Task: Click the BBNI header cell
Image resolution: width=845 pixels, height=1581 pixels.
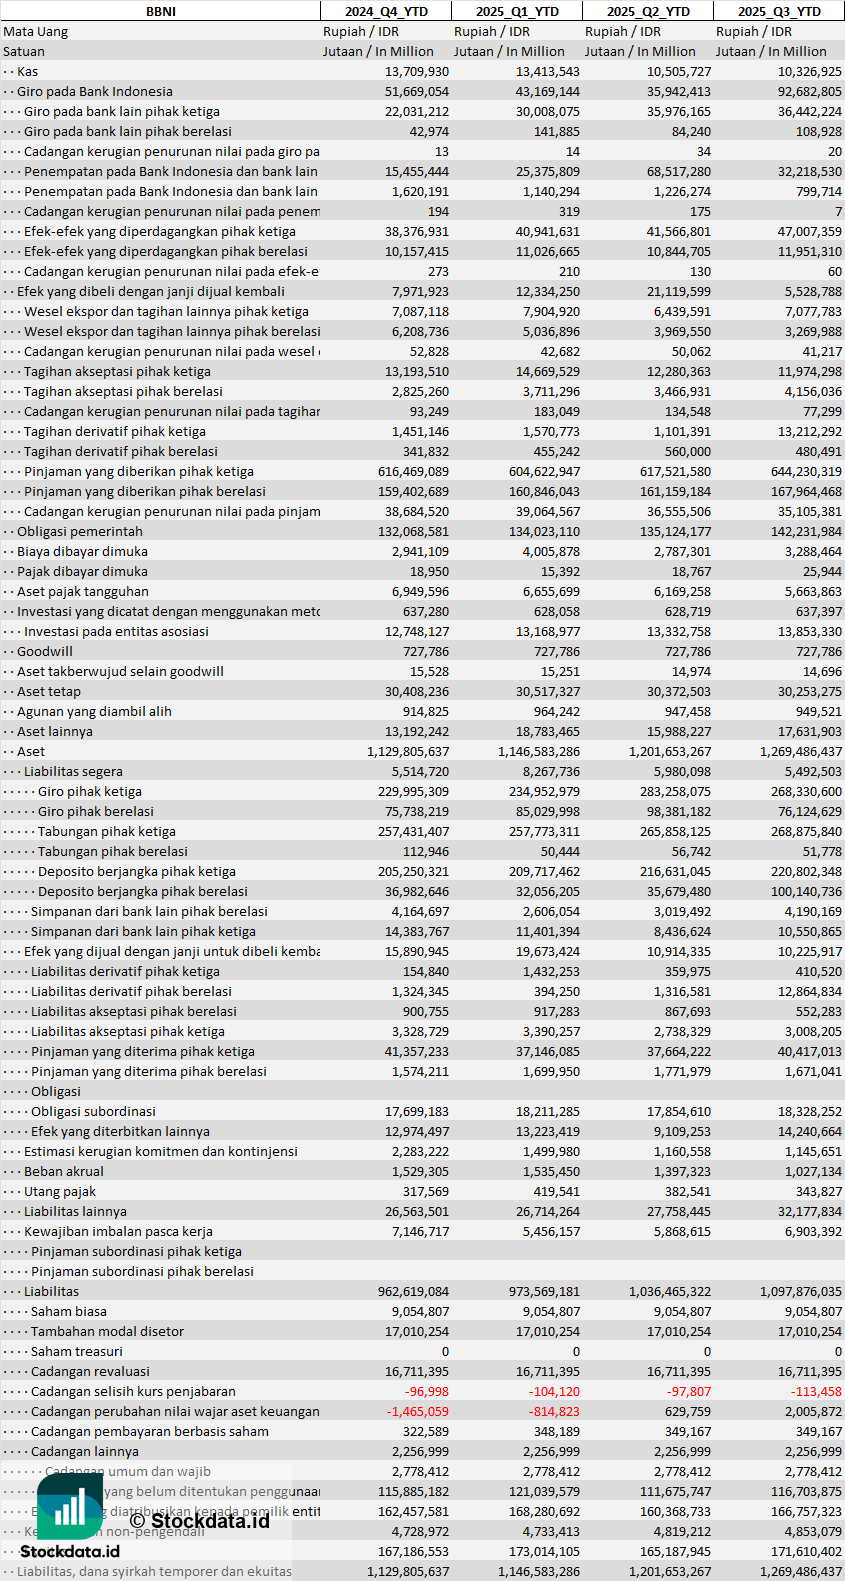Action: tap(160, 11)
